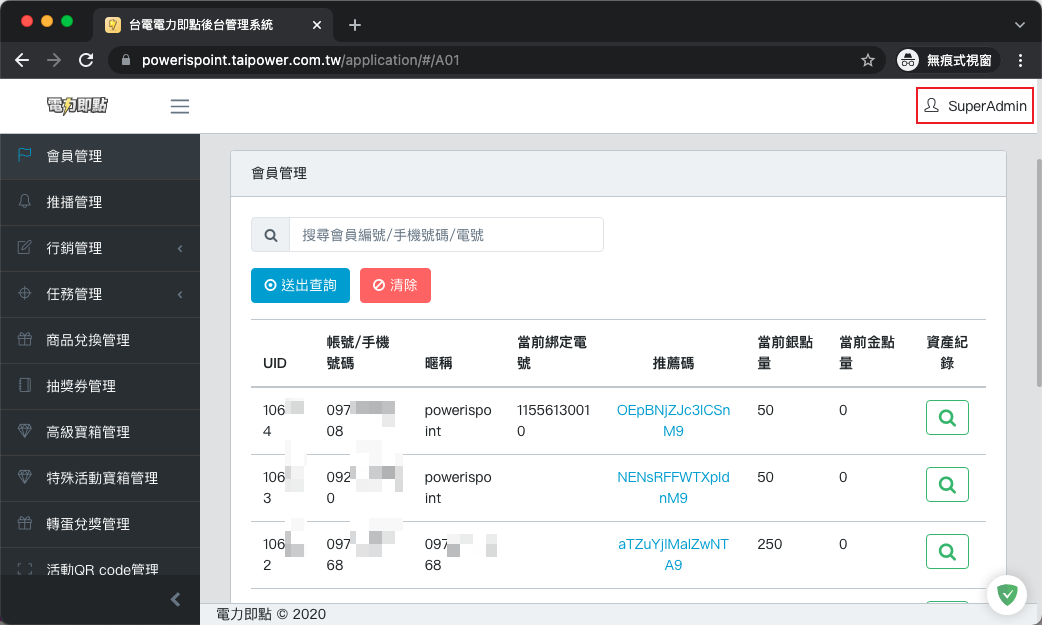Screen dimensions: 1042x625
Task: Click the UID column header
Action: click(x=275, y=363)
